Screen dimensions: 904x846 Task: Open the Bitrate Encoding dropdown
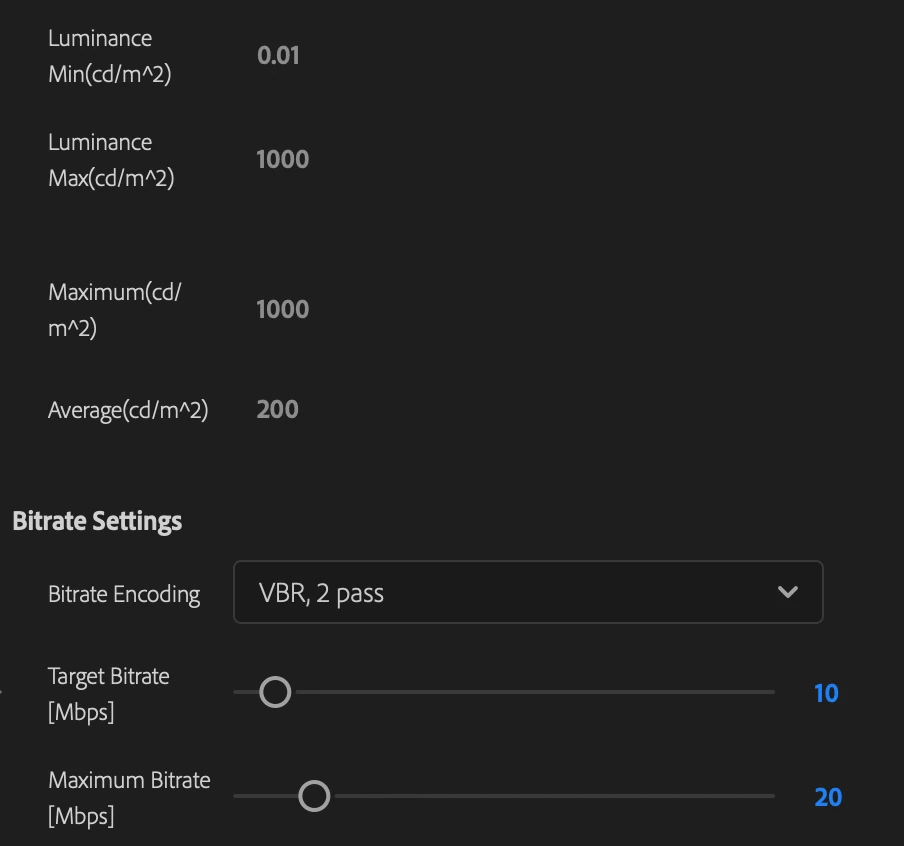click(528, 592)
